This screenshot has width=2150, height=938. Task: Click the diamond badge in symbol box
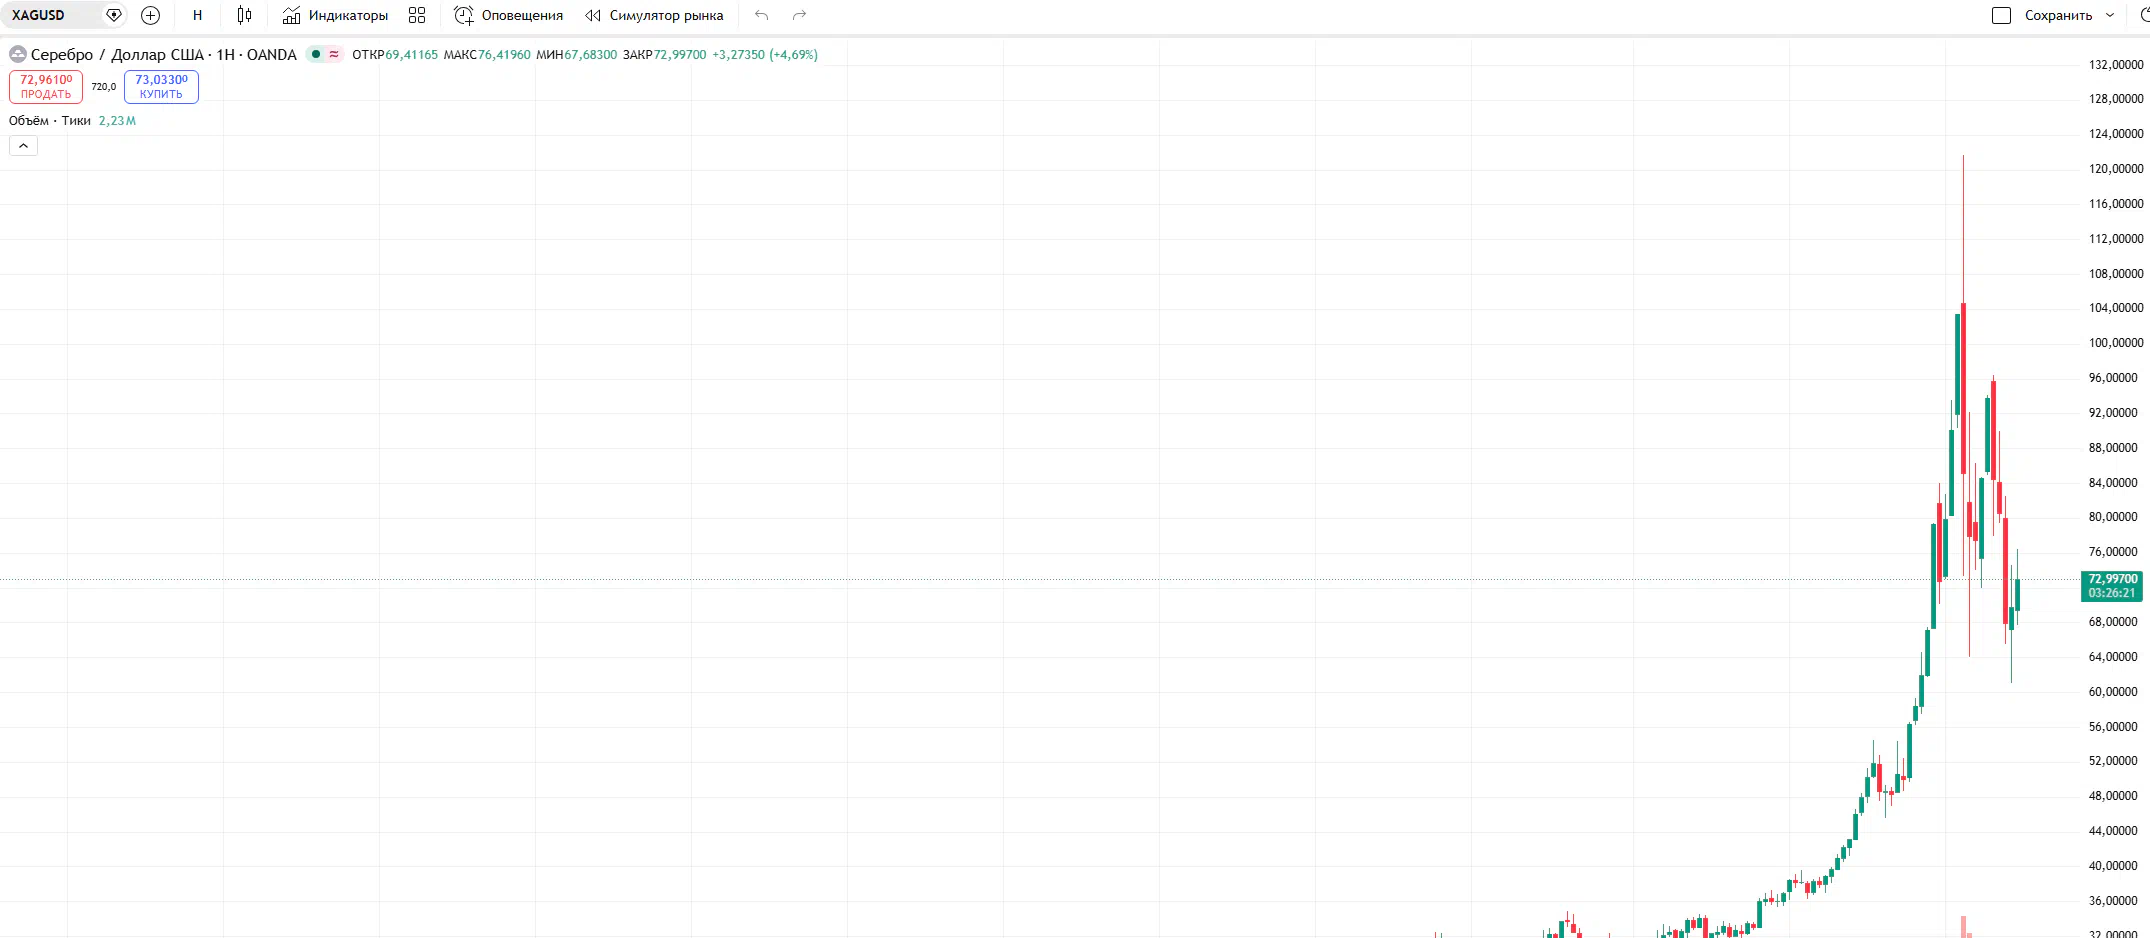[x=114, y=15]
